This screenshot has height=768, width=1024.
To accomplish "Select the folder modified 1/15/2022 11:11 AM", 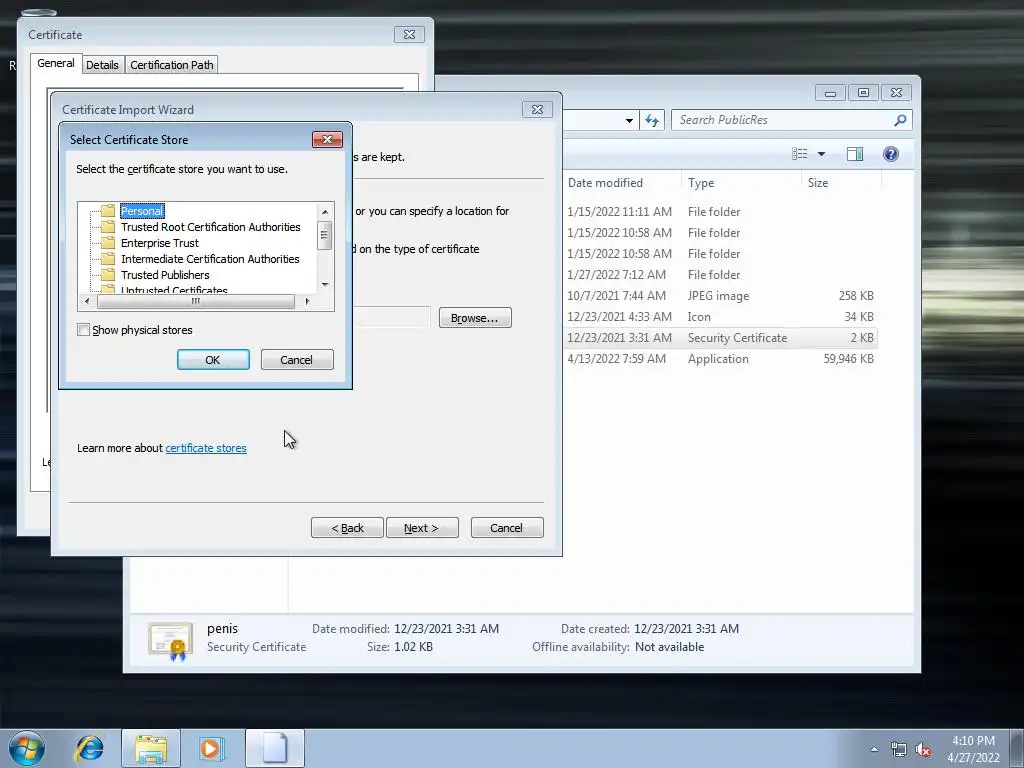I will click(720, 212).
